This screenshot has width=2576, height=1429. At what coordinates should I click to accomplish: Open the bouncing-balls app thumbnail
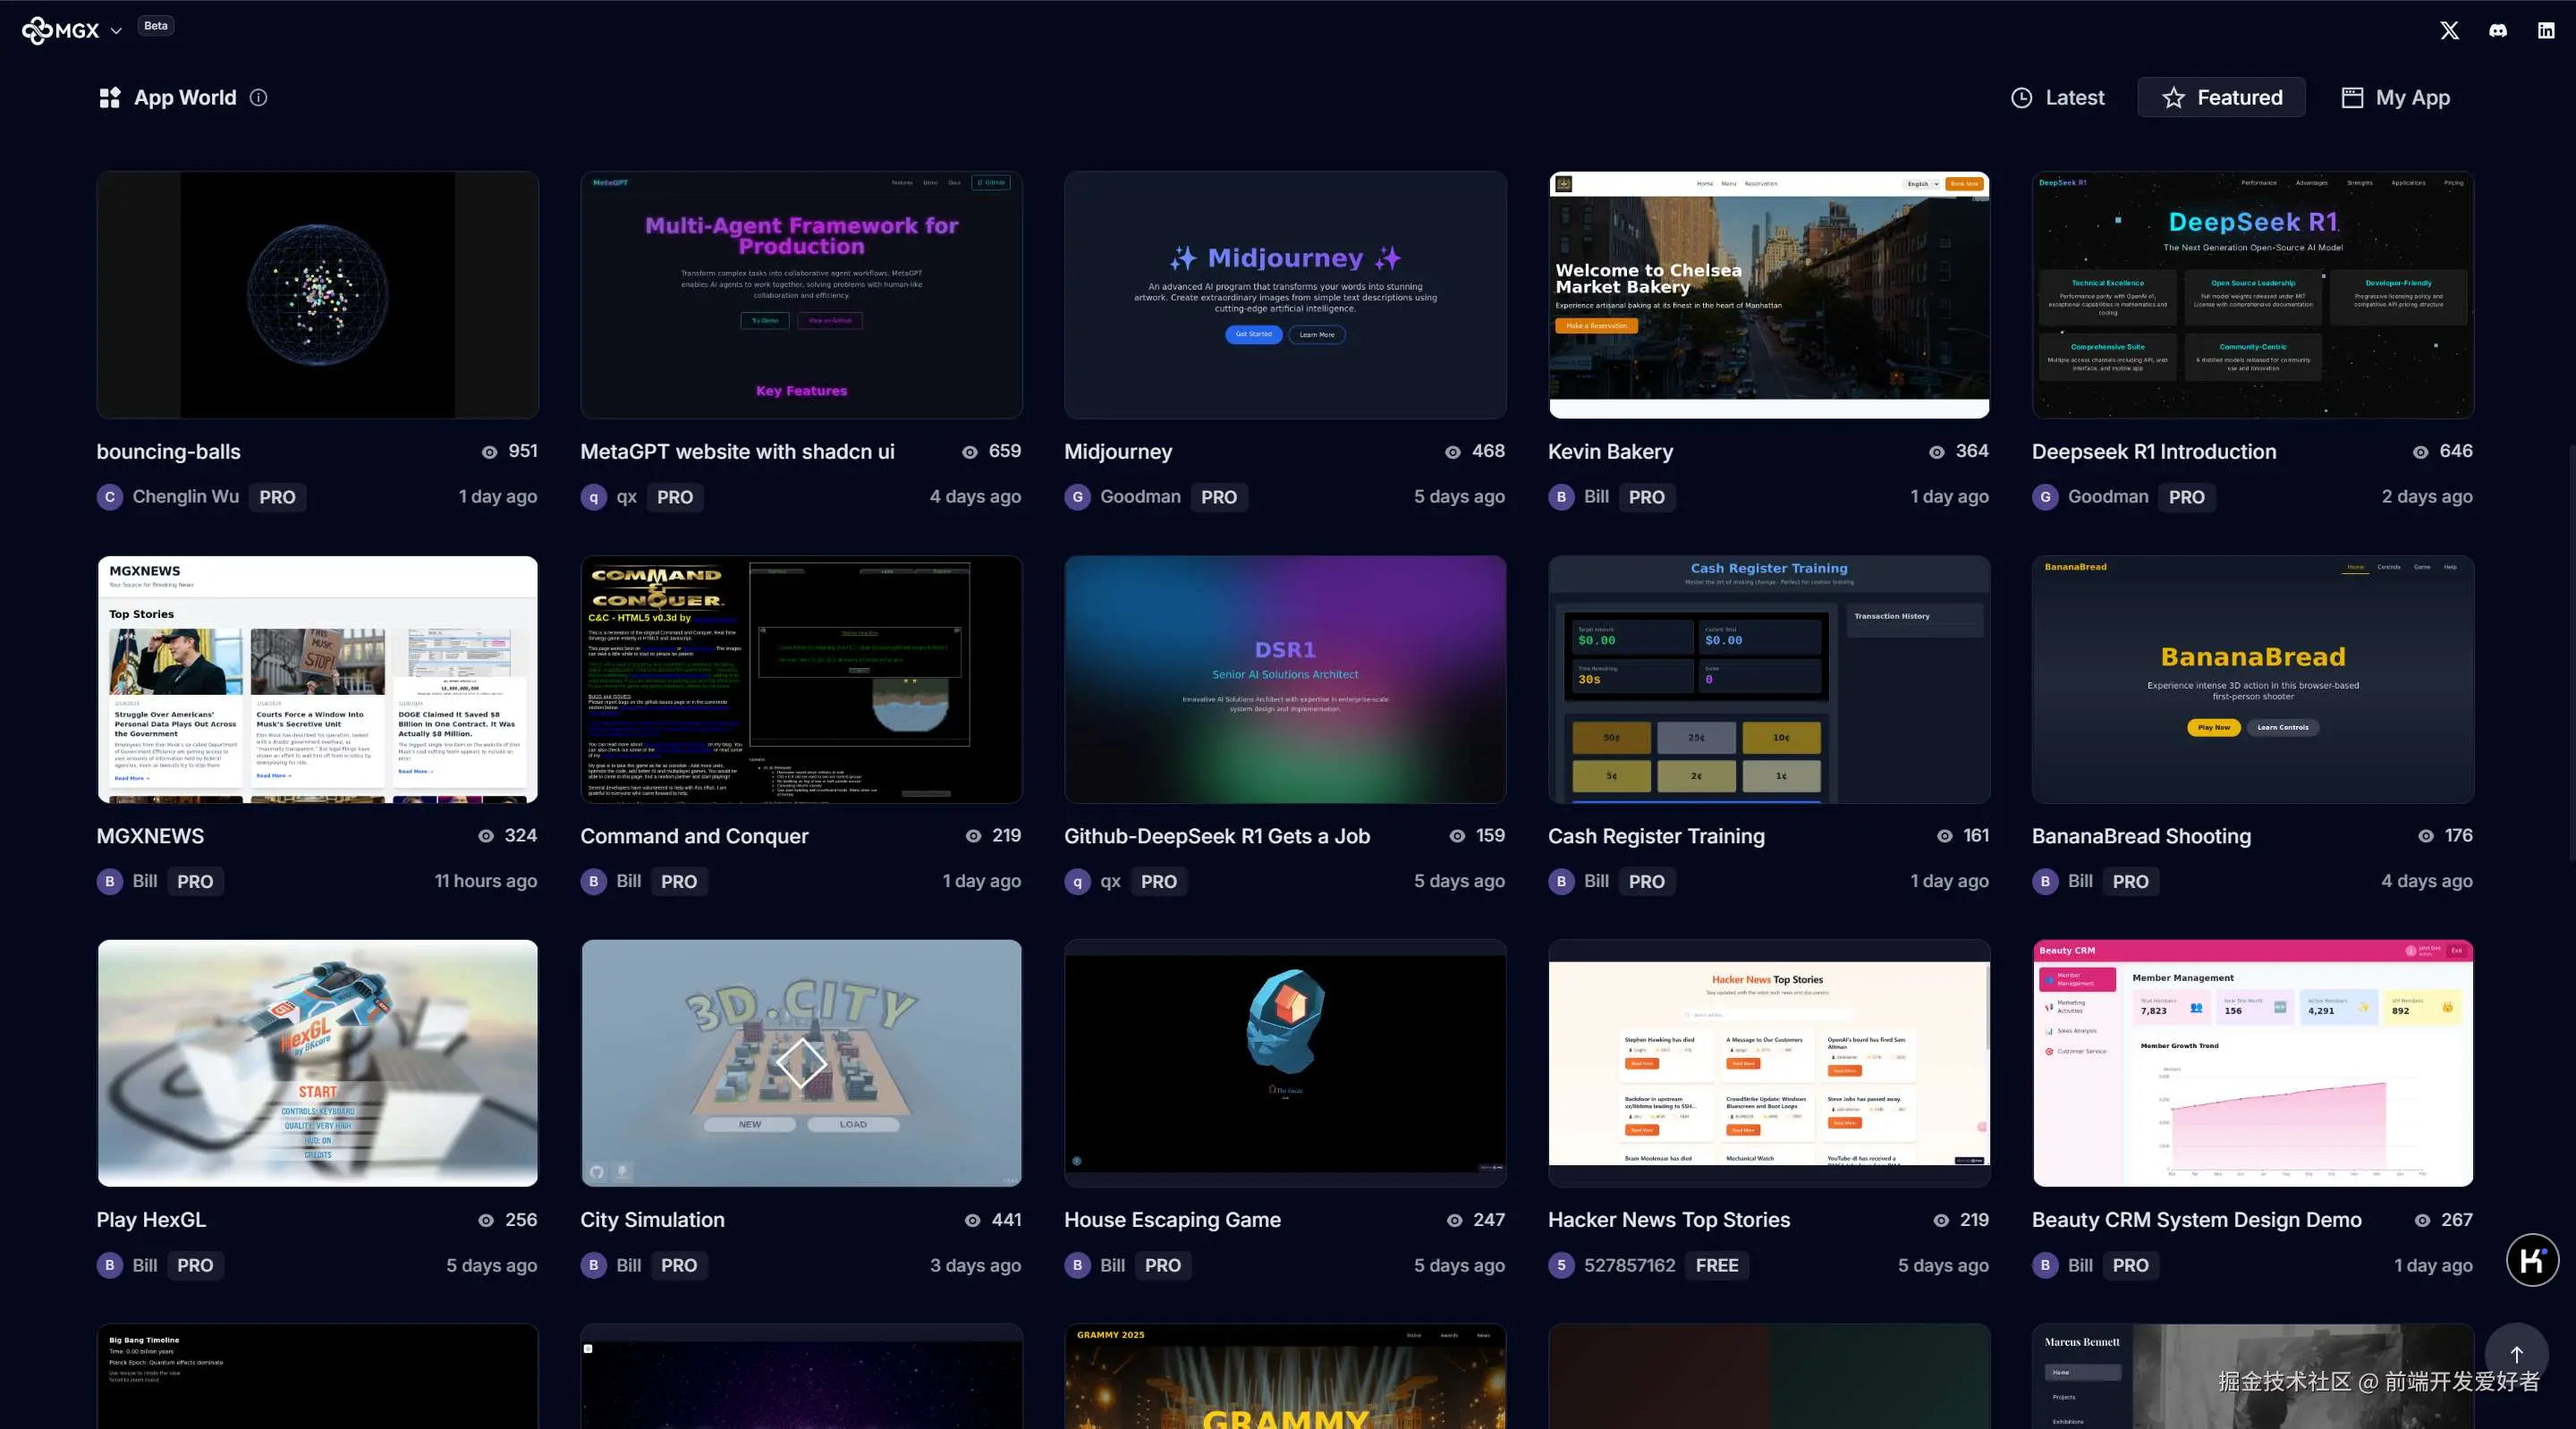pyautogui.click(x=317, y=294)
